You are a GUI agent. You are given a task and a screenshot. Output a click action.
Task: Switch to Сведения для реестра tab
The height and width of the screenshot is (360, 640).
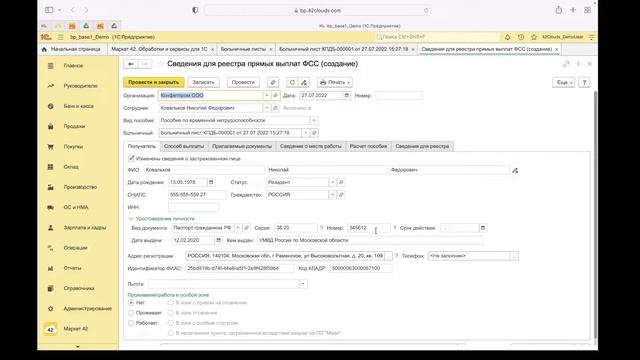(x=422, y=146)
